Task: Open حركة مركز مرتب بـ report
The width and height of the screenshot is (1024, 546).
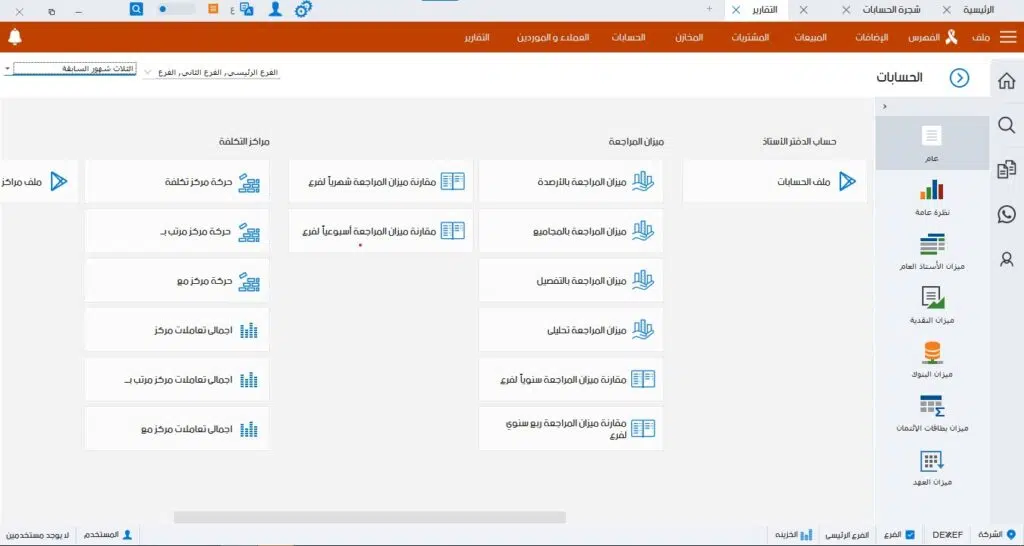Action: pos(177,231)
